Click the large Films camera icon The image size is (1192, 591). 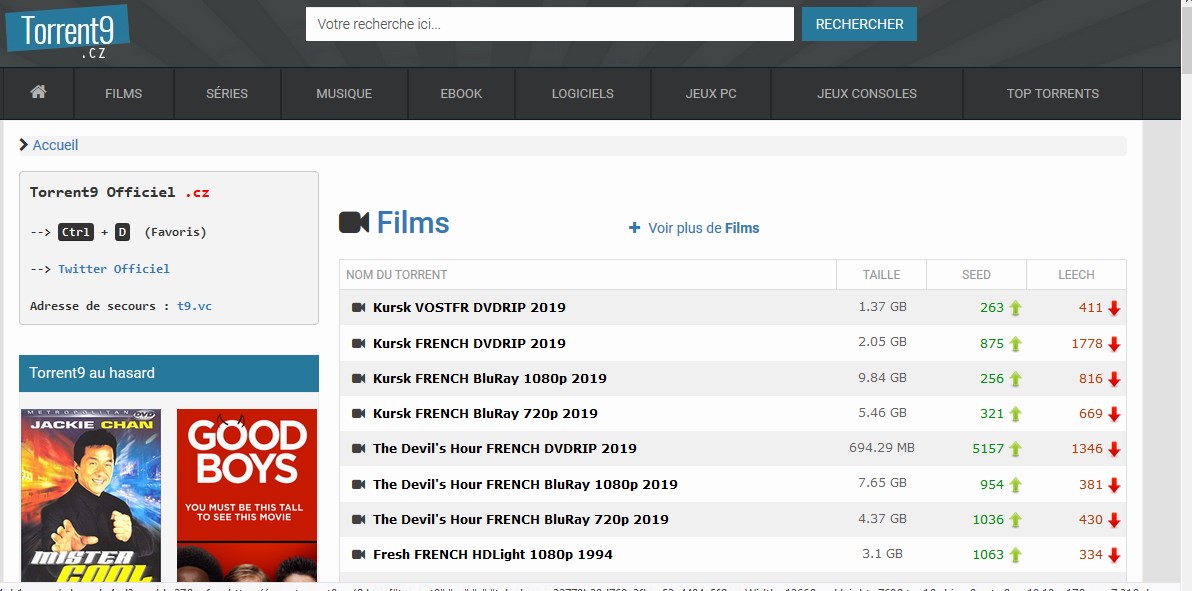click(x=353, y=223)
